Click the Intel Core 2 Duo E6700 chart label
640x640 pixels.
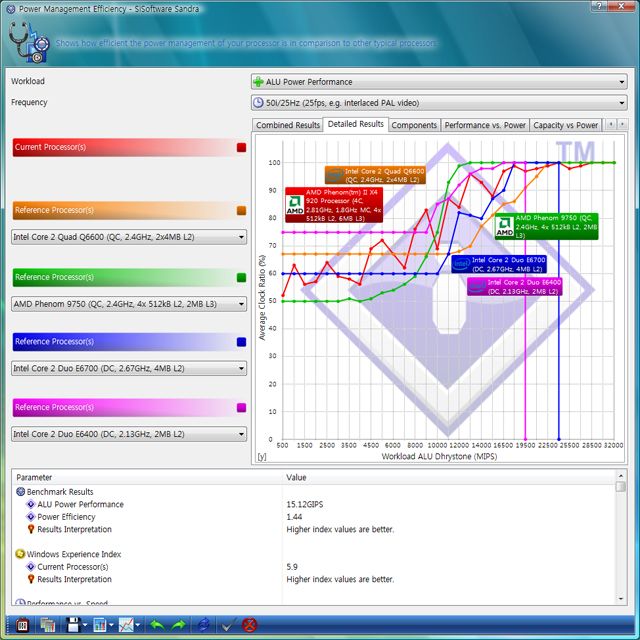coord(499,264)
